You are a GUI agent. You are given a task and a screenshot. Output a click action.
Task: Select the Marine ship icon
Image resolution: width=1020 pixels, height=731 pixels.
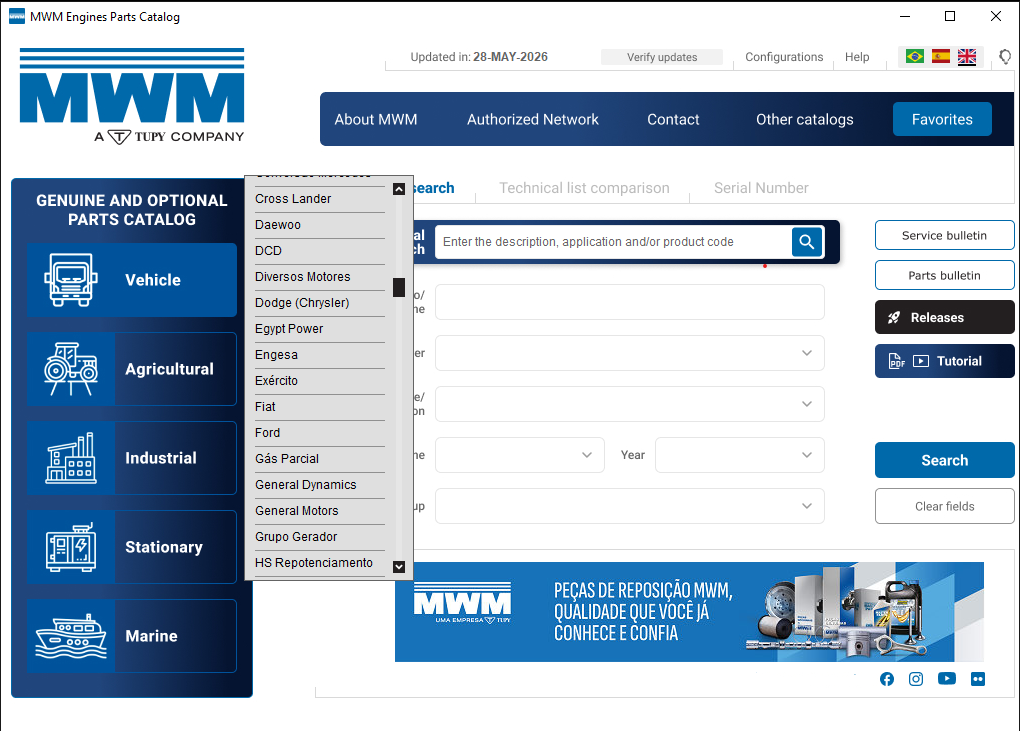click(71, 636)
